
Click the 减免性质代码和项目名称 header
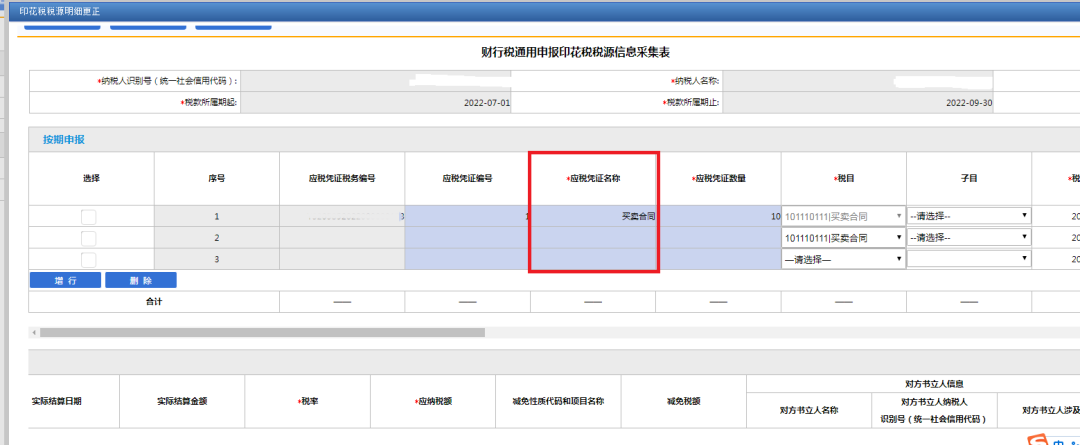(558, 402)
